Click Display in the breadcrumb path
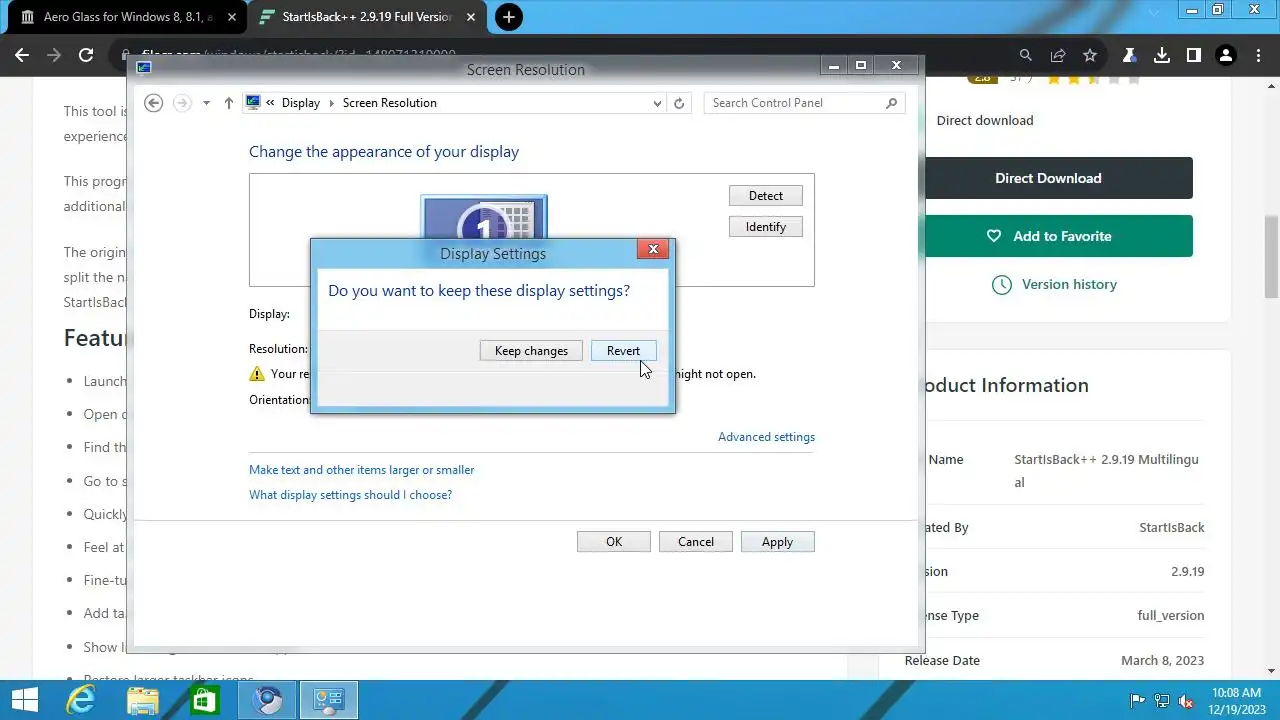 click(301, 103)
